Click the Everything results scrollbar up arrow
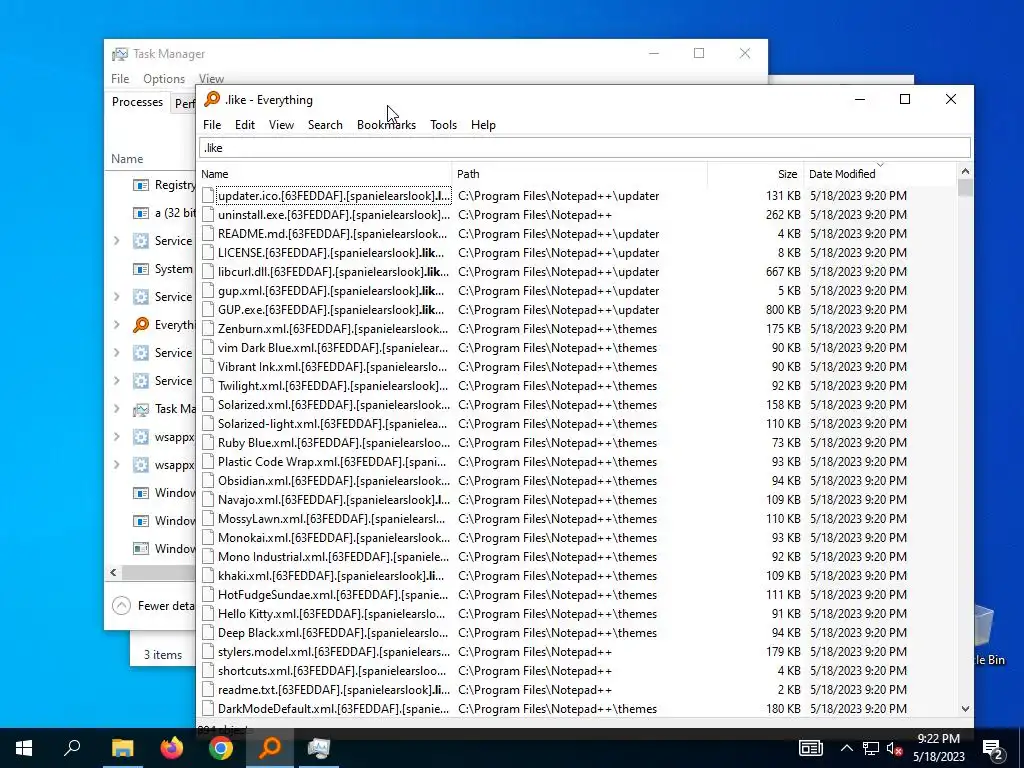This screenshot has height=768, width=1024. tap(965, 171)
